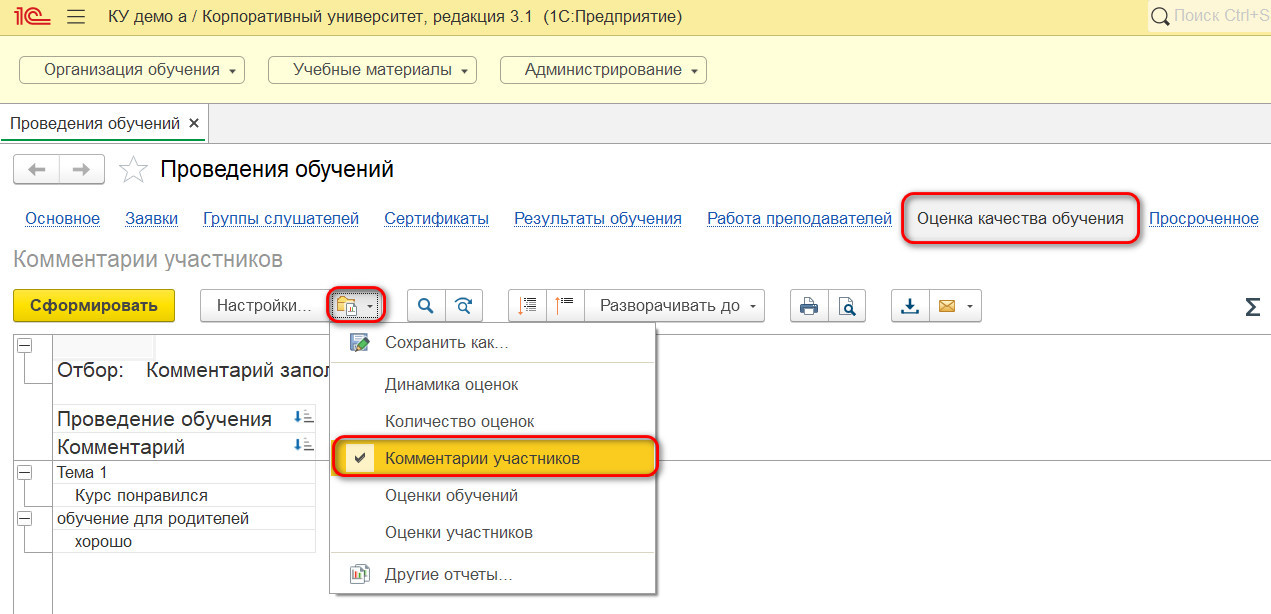The width and height of the screenshot is (1271, 614).
Task: Open the report variants icon button
Action: click(x=357, y=305)
